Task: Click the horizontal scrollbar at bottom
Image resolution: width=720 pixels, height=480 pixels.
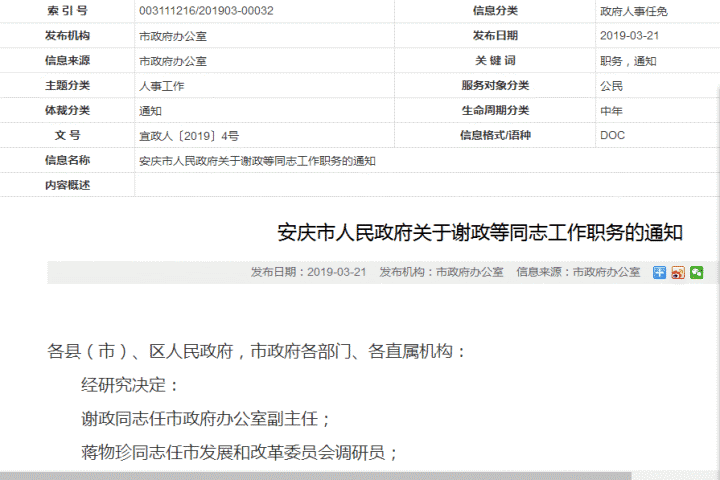Action: pyautogui.click(x=315, y=476)
